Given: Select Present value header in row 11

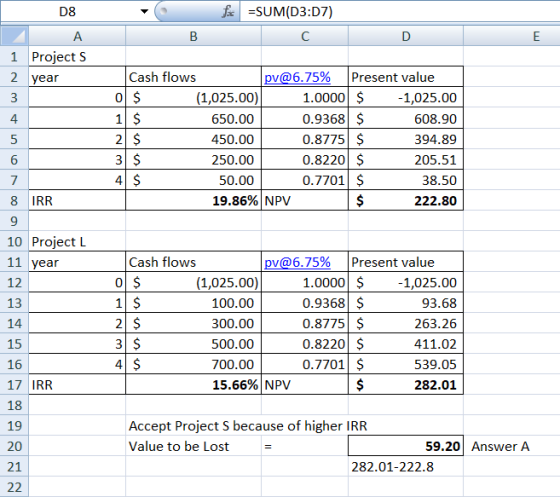Looking at the screenshot, I should tap(406, 262).
